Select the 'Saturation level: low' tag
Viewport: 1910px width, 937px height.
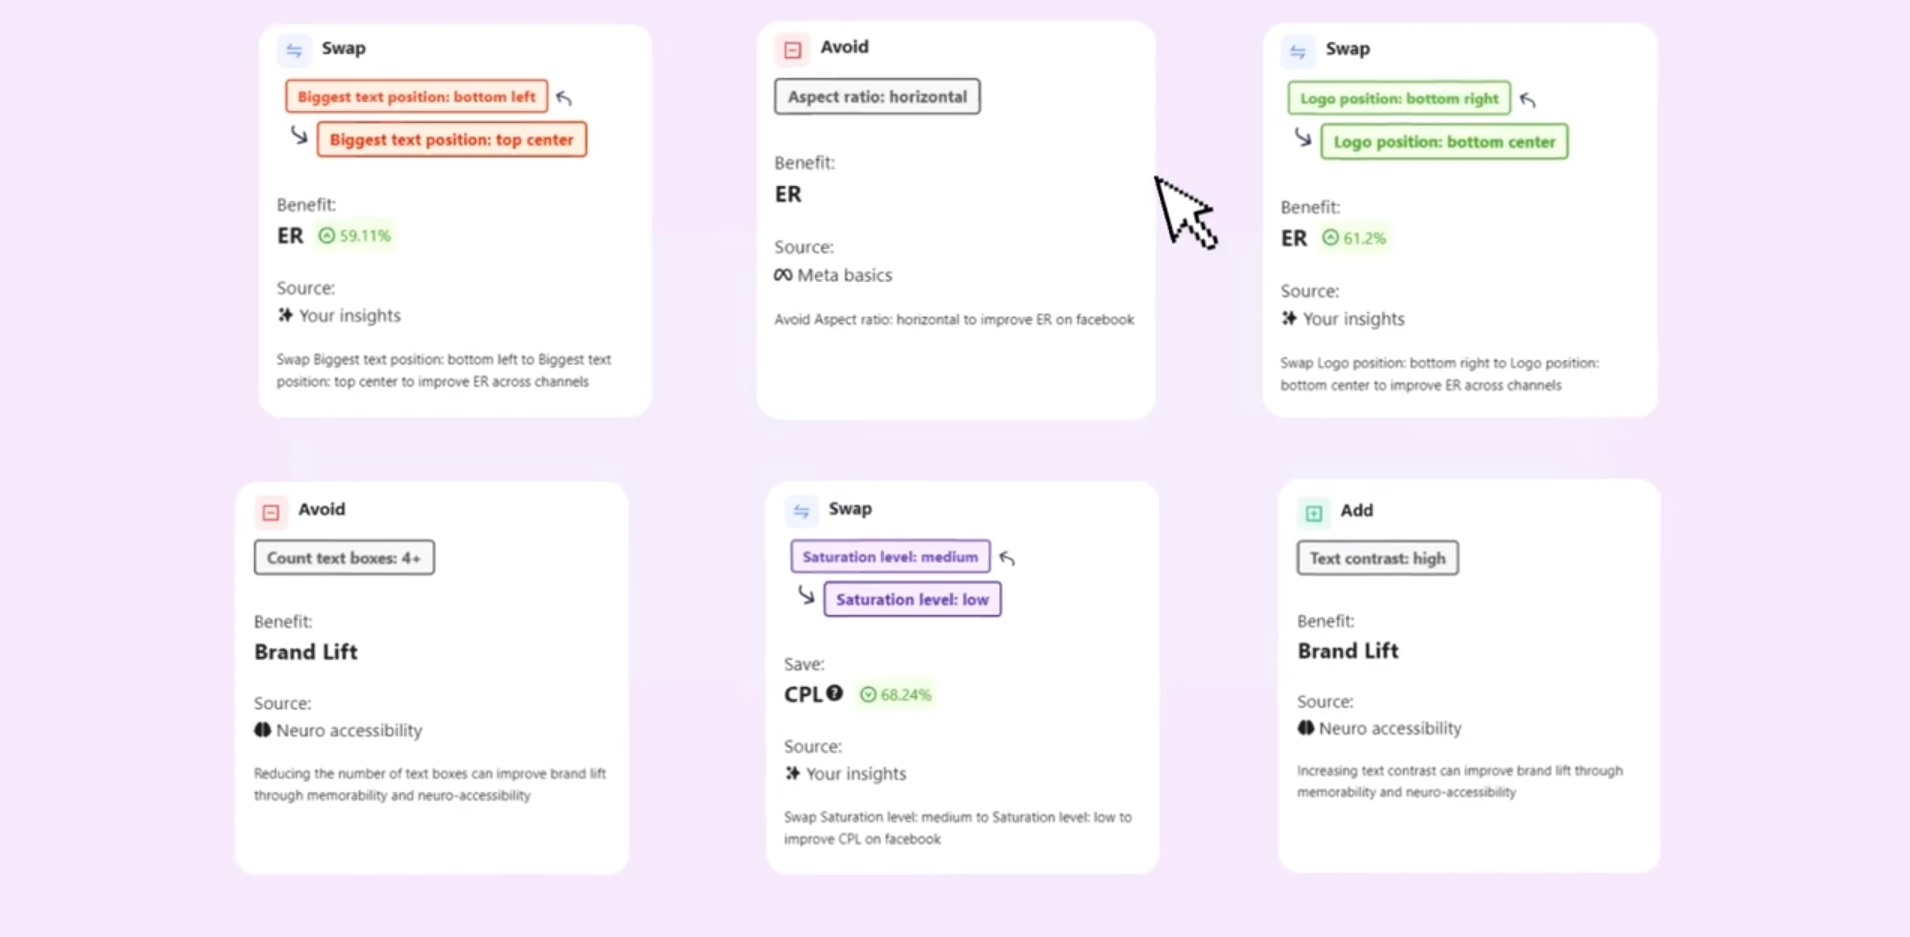click(912, 599)
